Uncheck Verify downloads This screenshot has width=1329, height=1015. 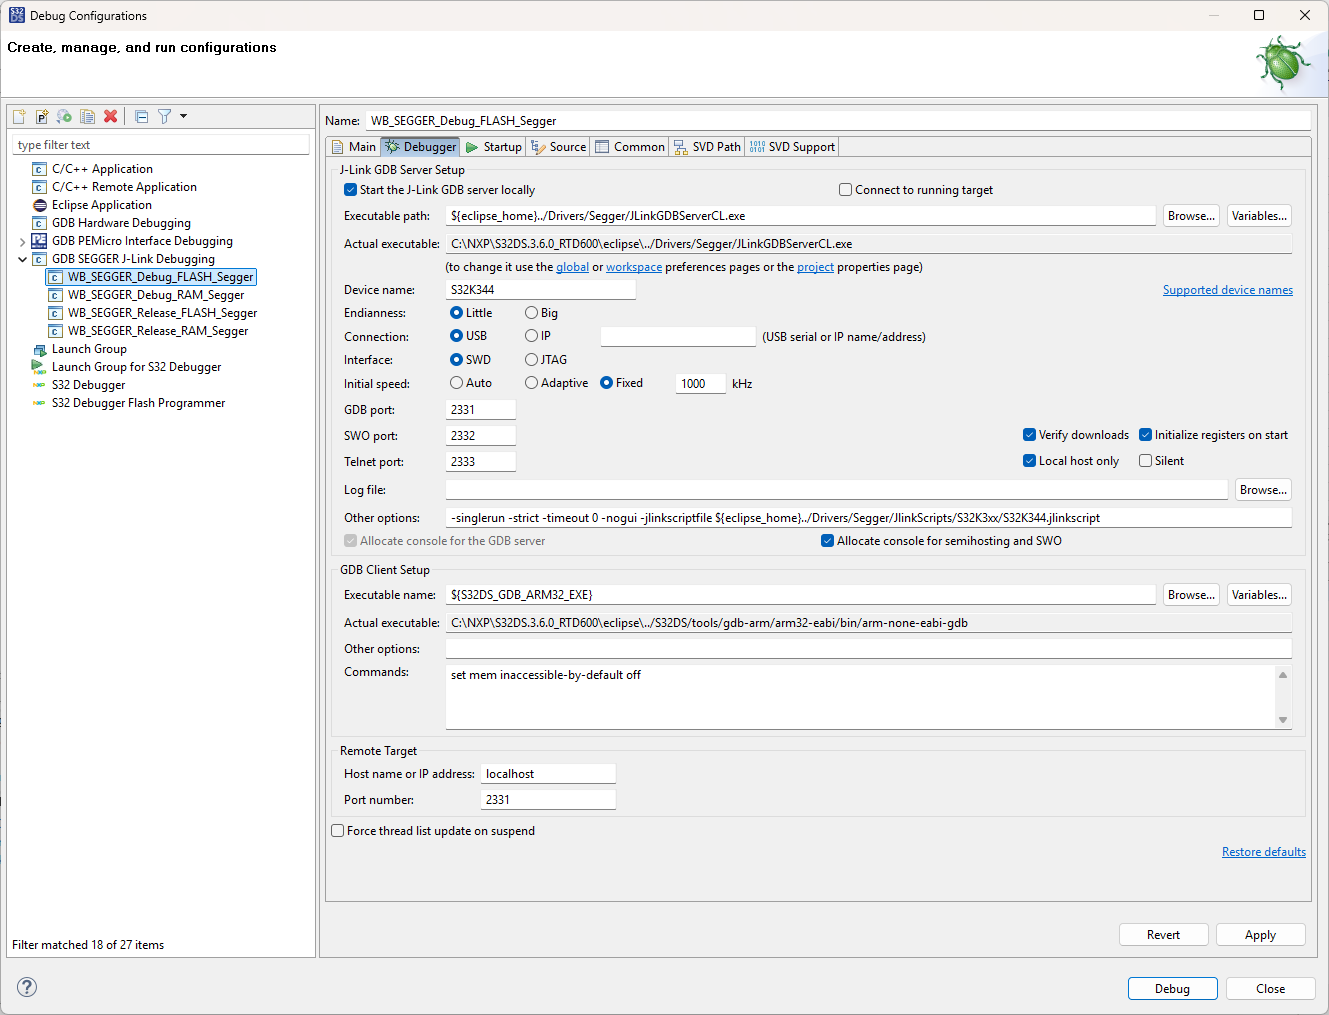click(1029, 435)
